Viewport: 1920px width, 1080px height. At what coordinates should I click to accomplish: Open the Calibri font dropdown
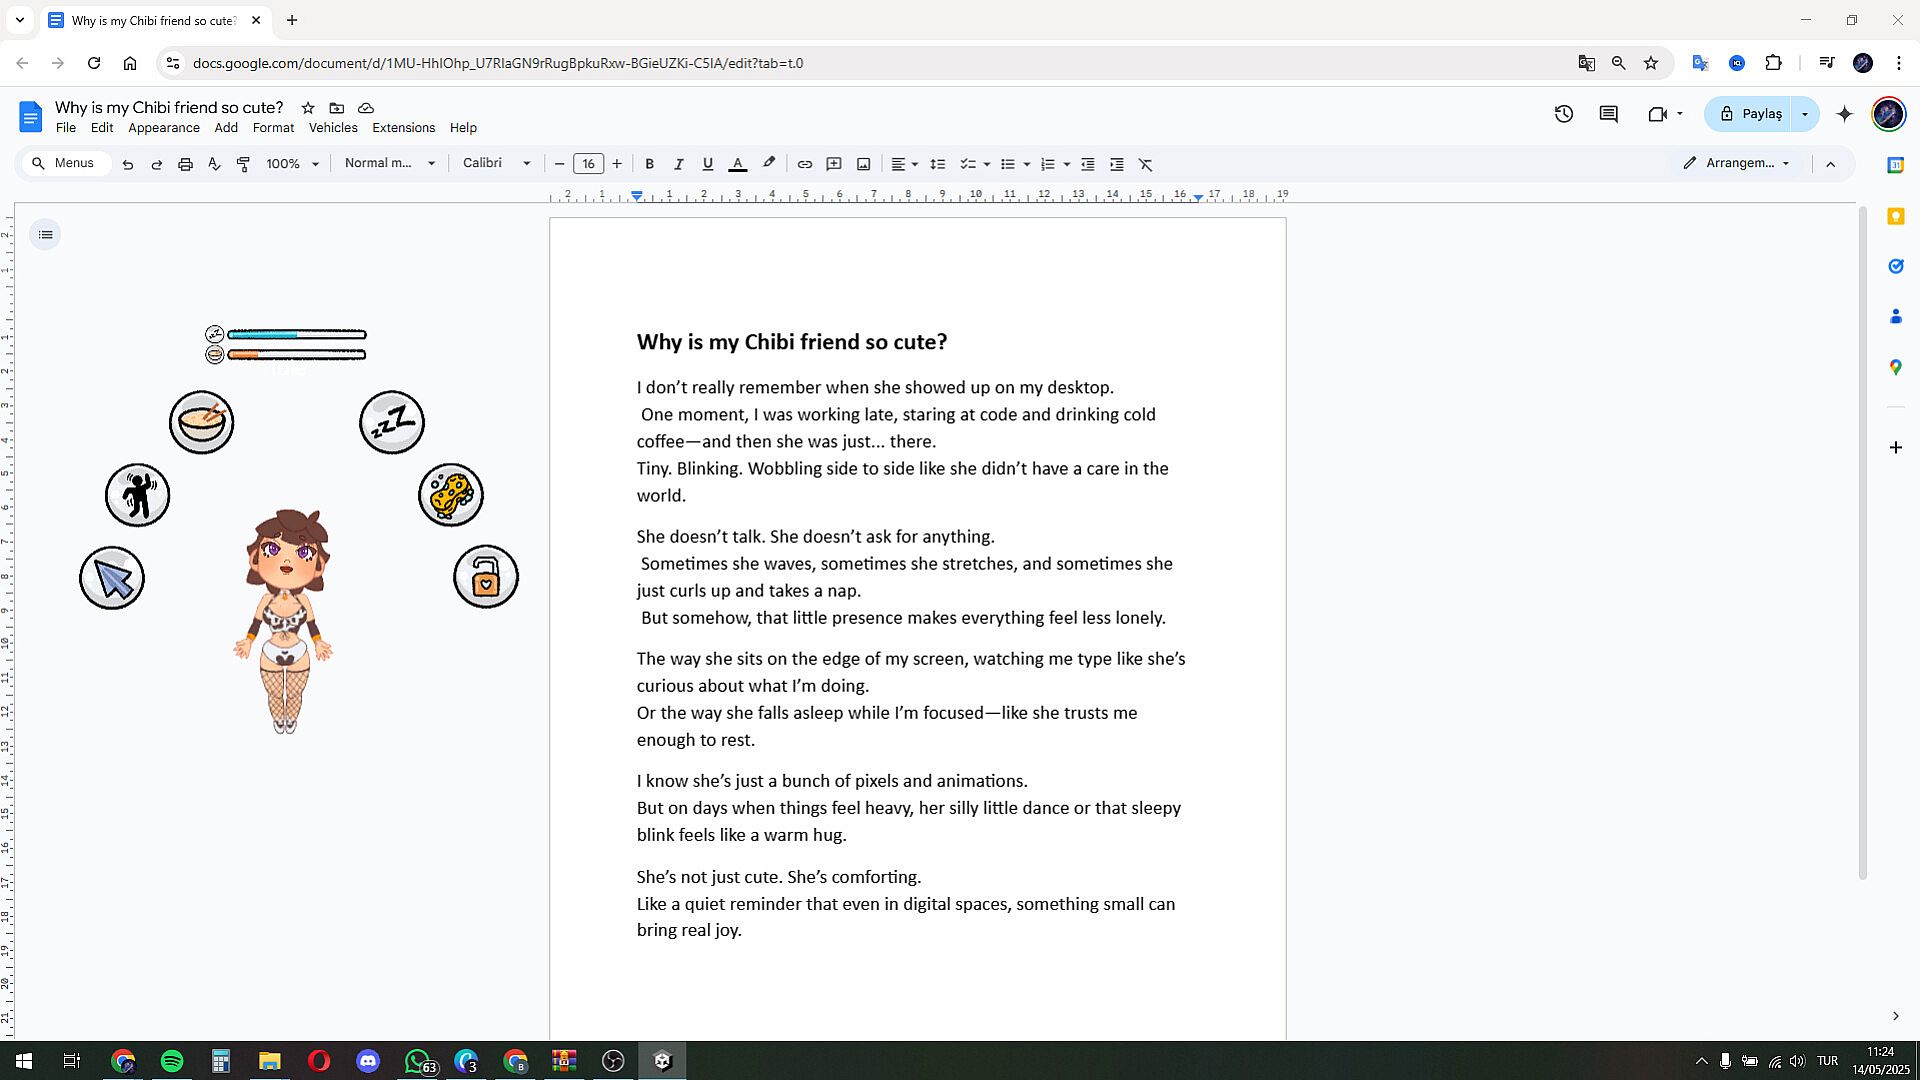(x=497, y=163)
